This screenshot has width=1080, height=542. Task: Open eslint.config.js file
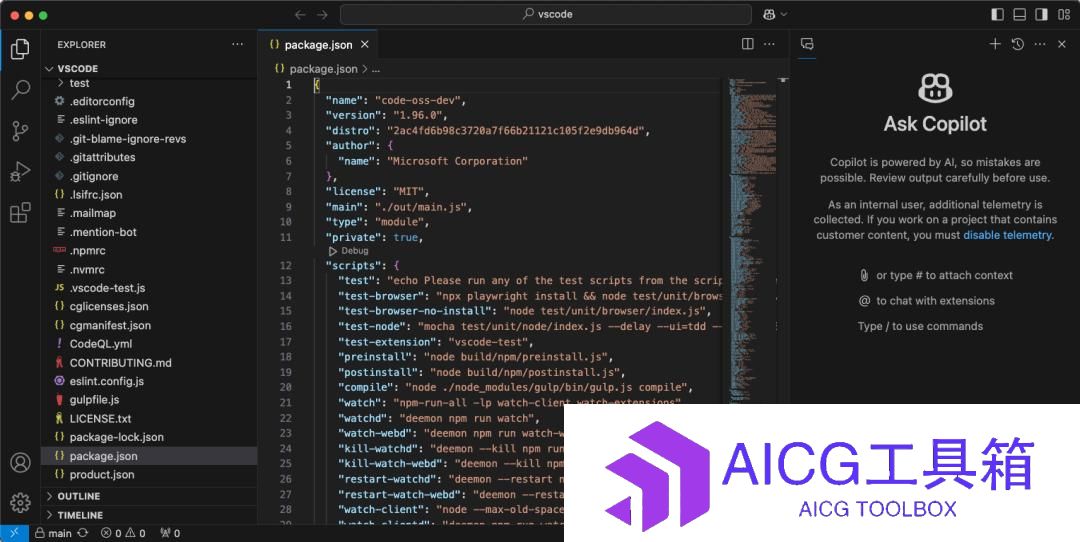pos(149,381)
